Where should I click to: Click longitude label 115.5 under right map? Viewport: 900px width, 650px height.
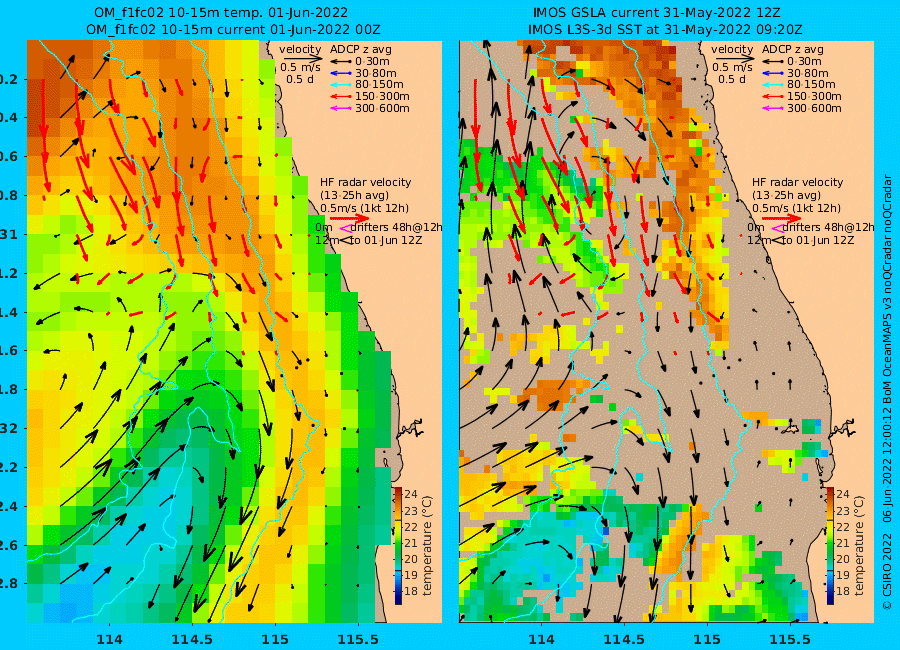[x=790, y=639]
